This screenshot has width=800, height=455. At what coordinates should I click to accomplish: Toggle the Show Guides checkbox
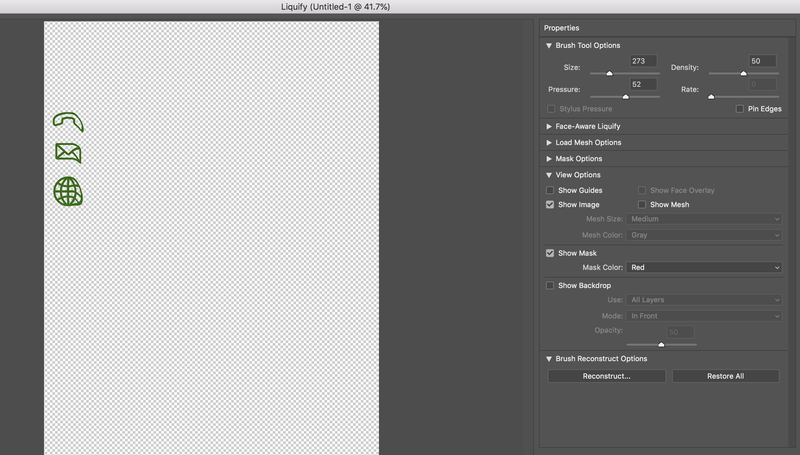click(550, 190)
